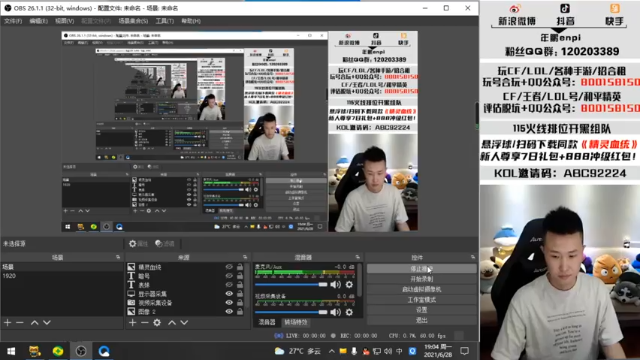Open 设置 settings in the controls panel
640x360 pixels.
pos(421,310)
